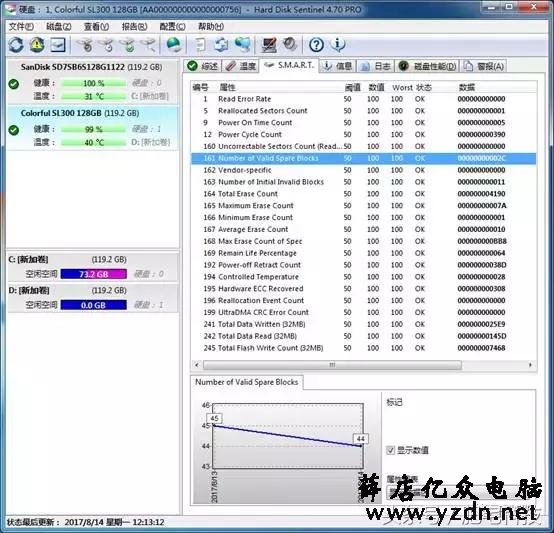Switch to the 温度 temperature tab
This screenshot has width=554, height=533.
pos(240,66)
